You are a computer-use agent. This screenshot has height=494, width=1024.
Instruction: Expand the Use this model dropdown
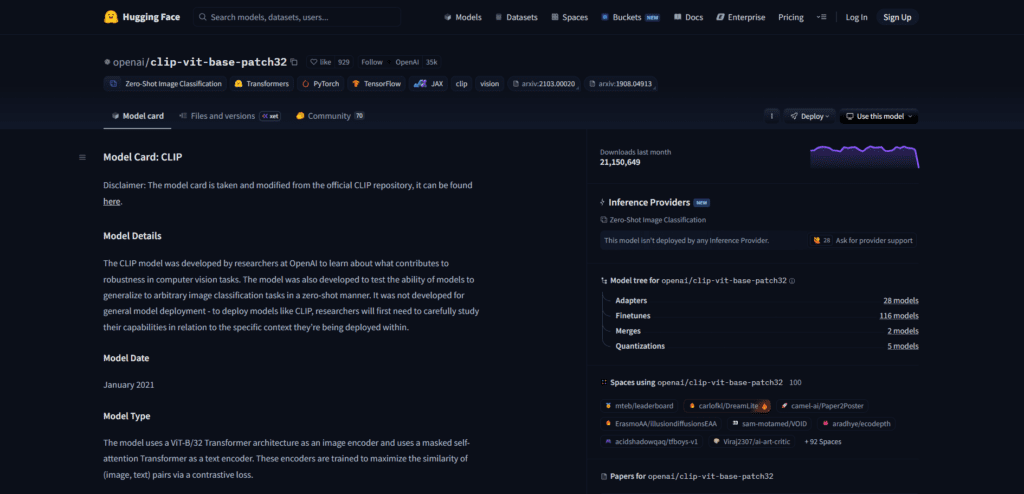(879, 116)
